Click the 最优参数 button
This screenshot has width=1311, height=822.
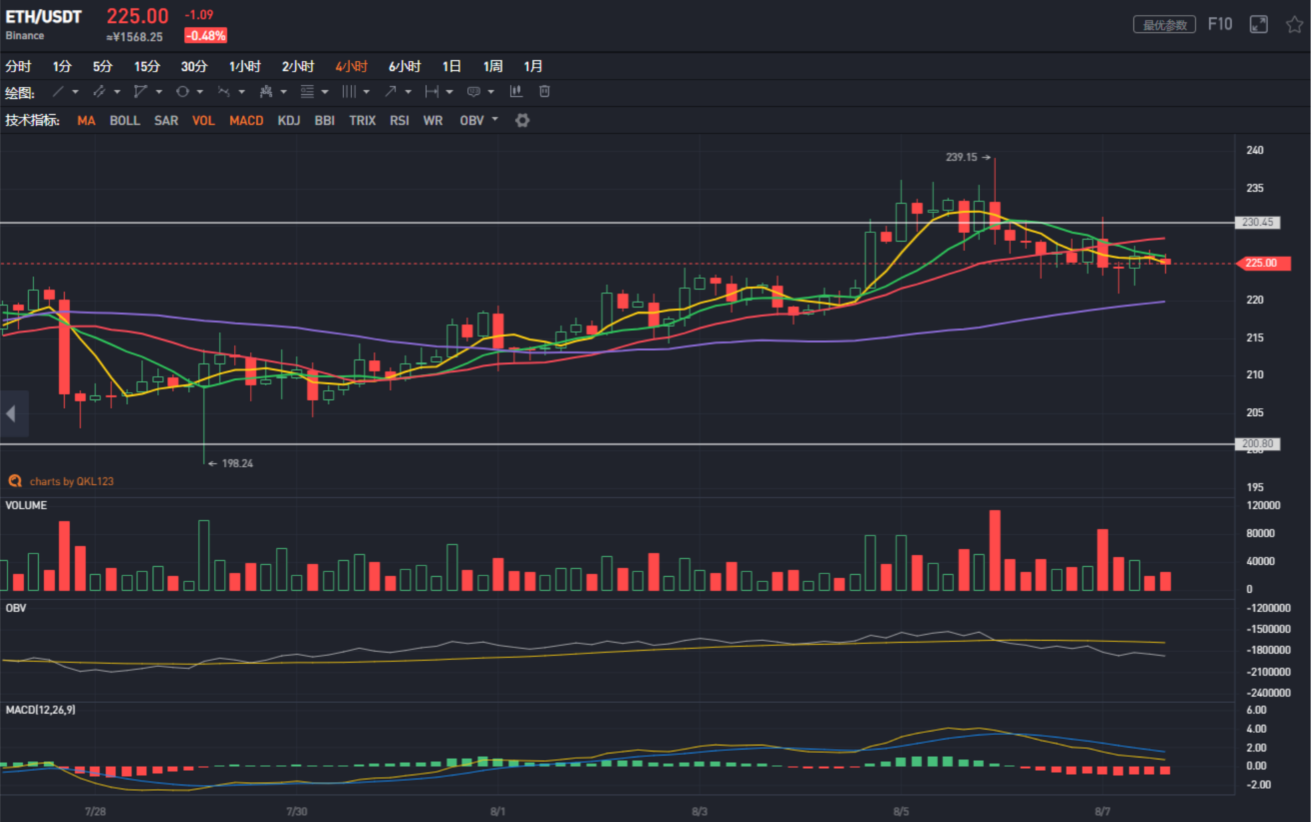(1165, 25)
